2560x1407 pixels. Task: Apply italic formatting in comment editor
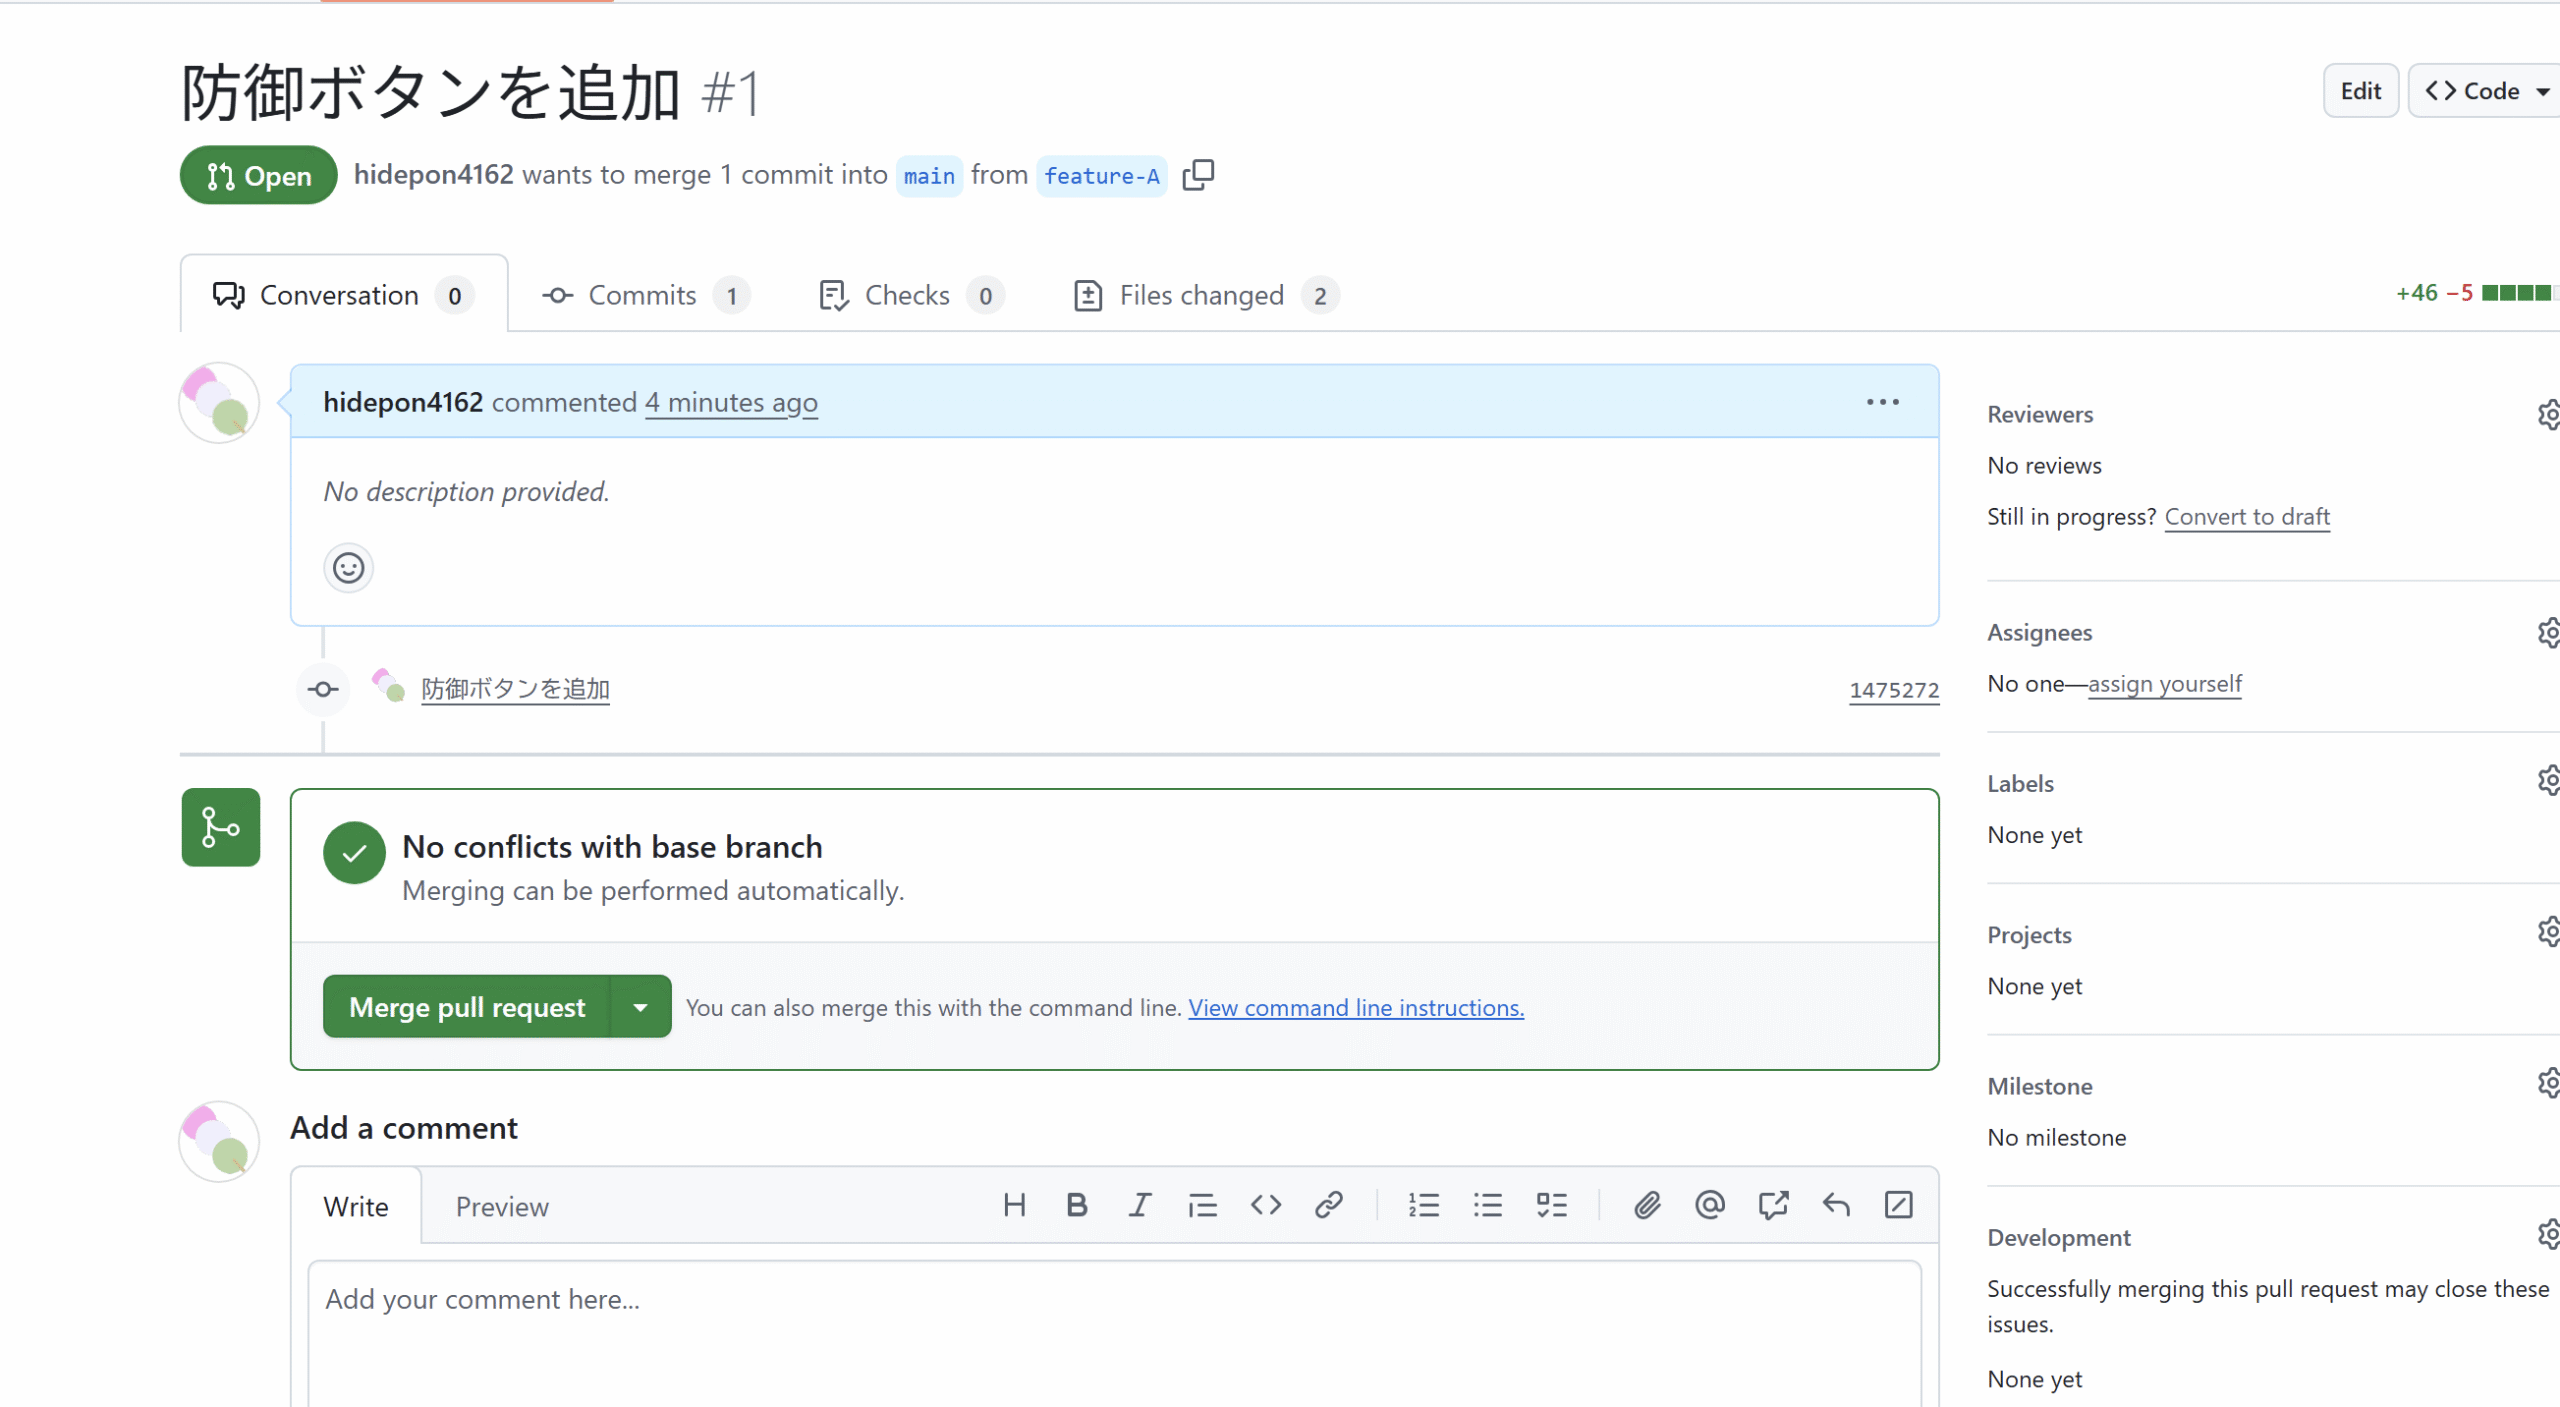coord(1140,1205)
